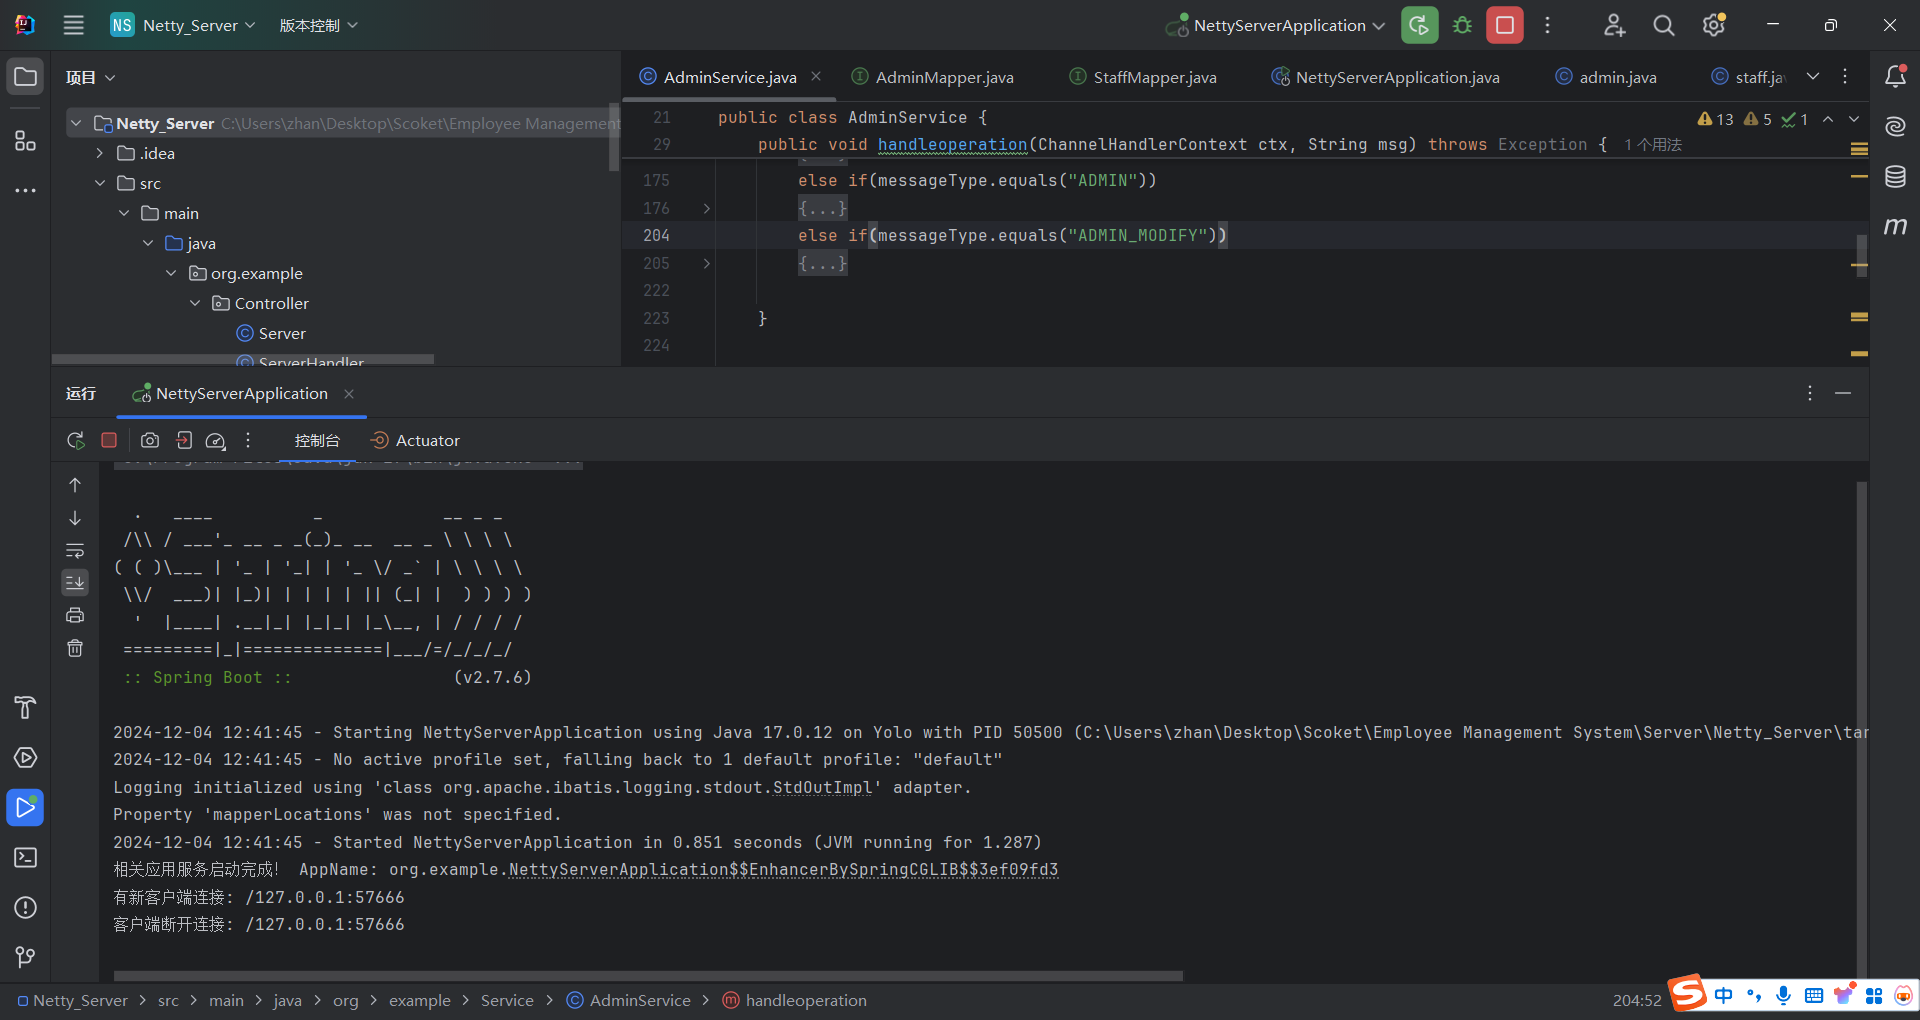The height and width of the screenshot is (1020, 1920).
Task: Switch to the Actuator tab
Action: point(426,440)
